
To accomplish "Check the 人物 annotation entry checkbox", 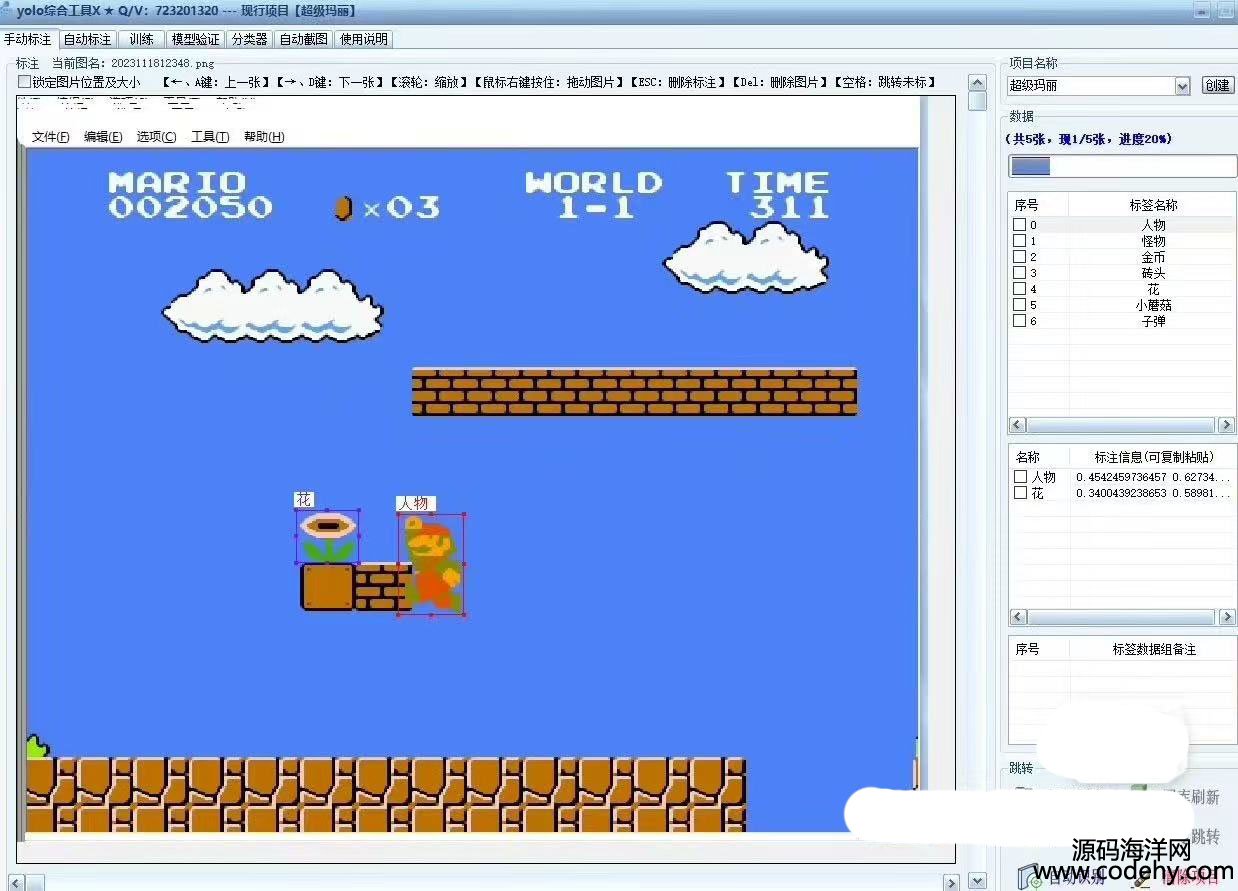I will coord(1020,477).
